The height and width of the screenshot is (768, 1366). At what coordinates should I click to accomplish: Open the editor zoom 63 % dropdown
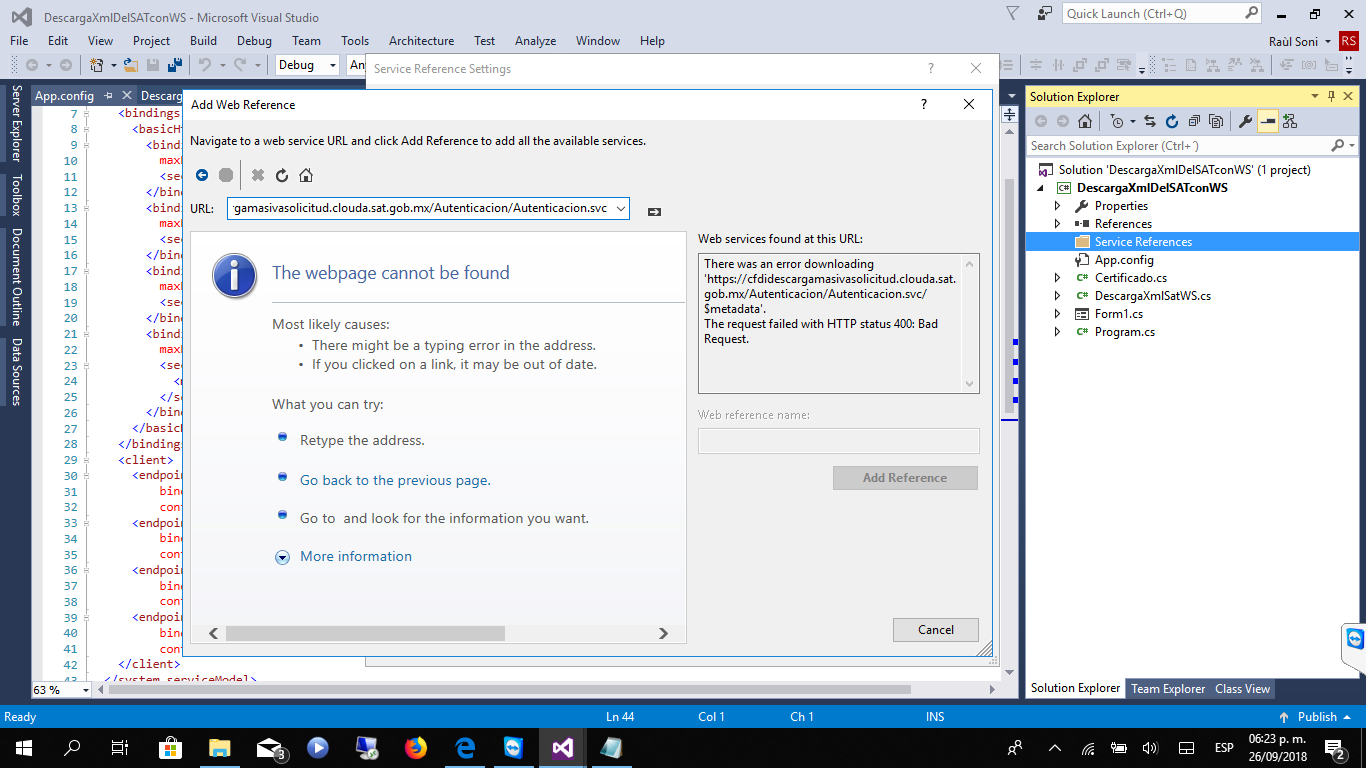click(84, 690)
